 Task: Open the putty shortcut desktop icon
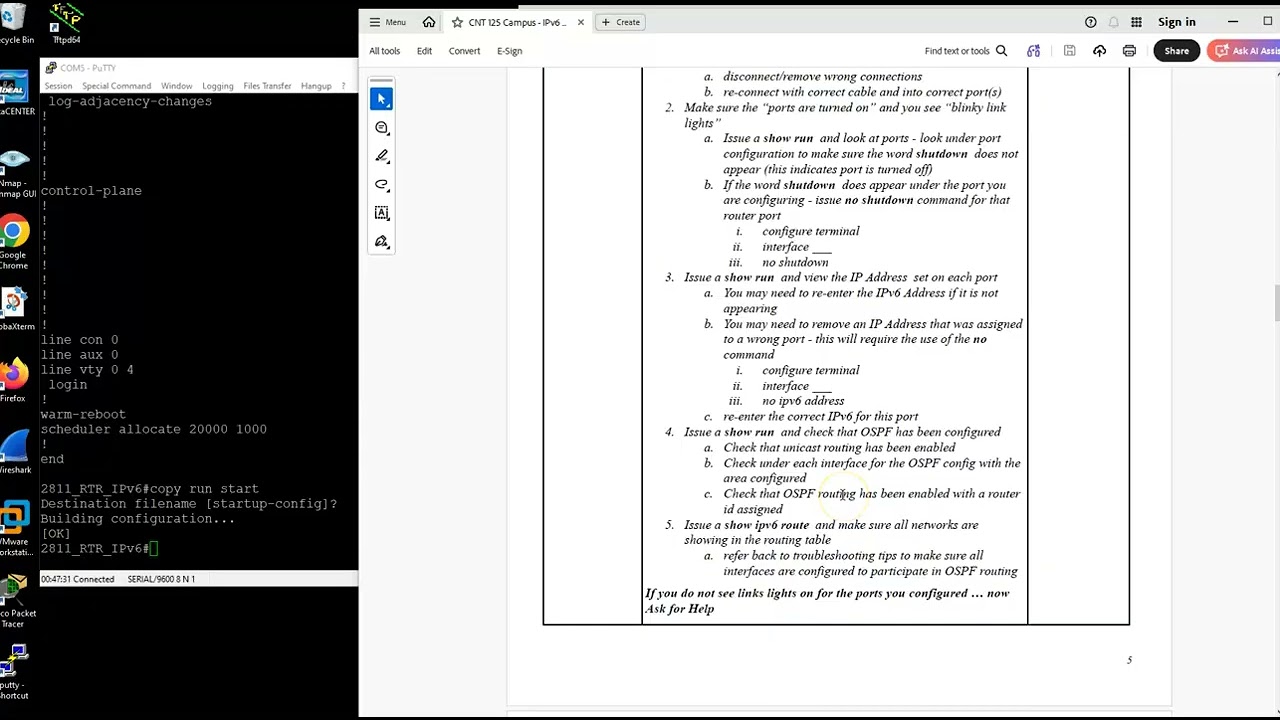[x=14, y=673]
